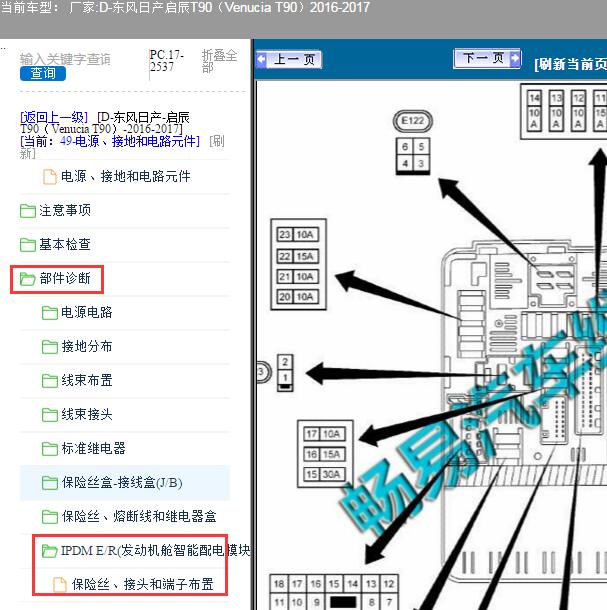Viewport: 607px width, 610px height.
Task: Click the 返回上一级 link
Action: point(54,117)
